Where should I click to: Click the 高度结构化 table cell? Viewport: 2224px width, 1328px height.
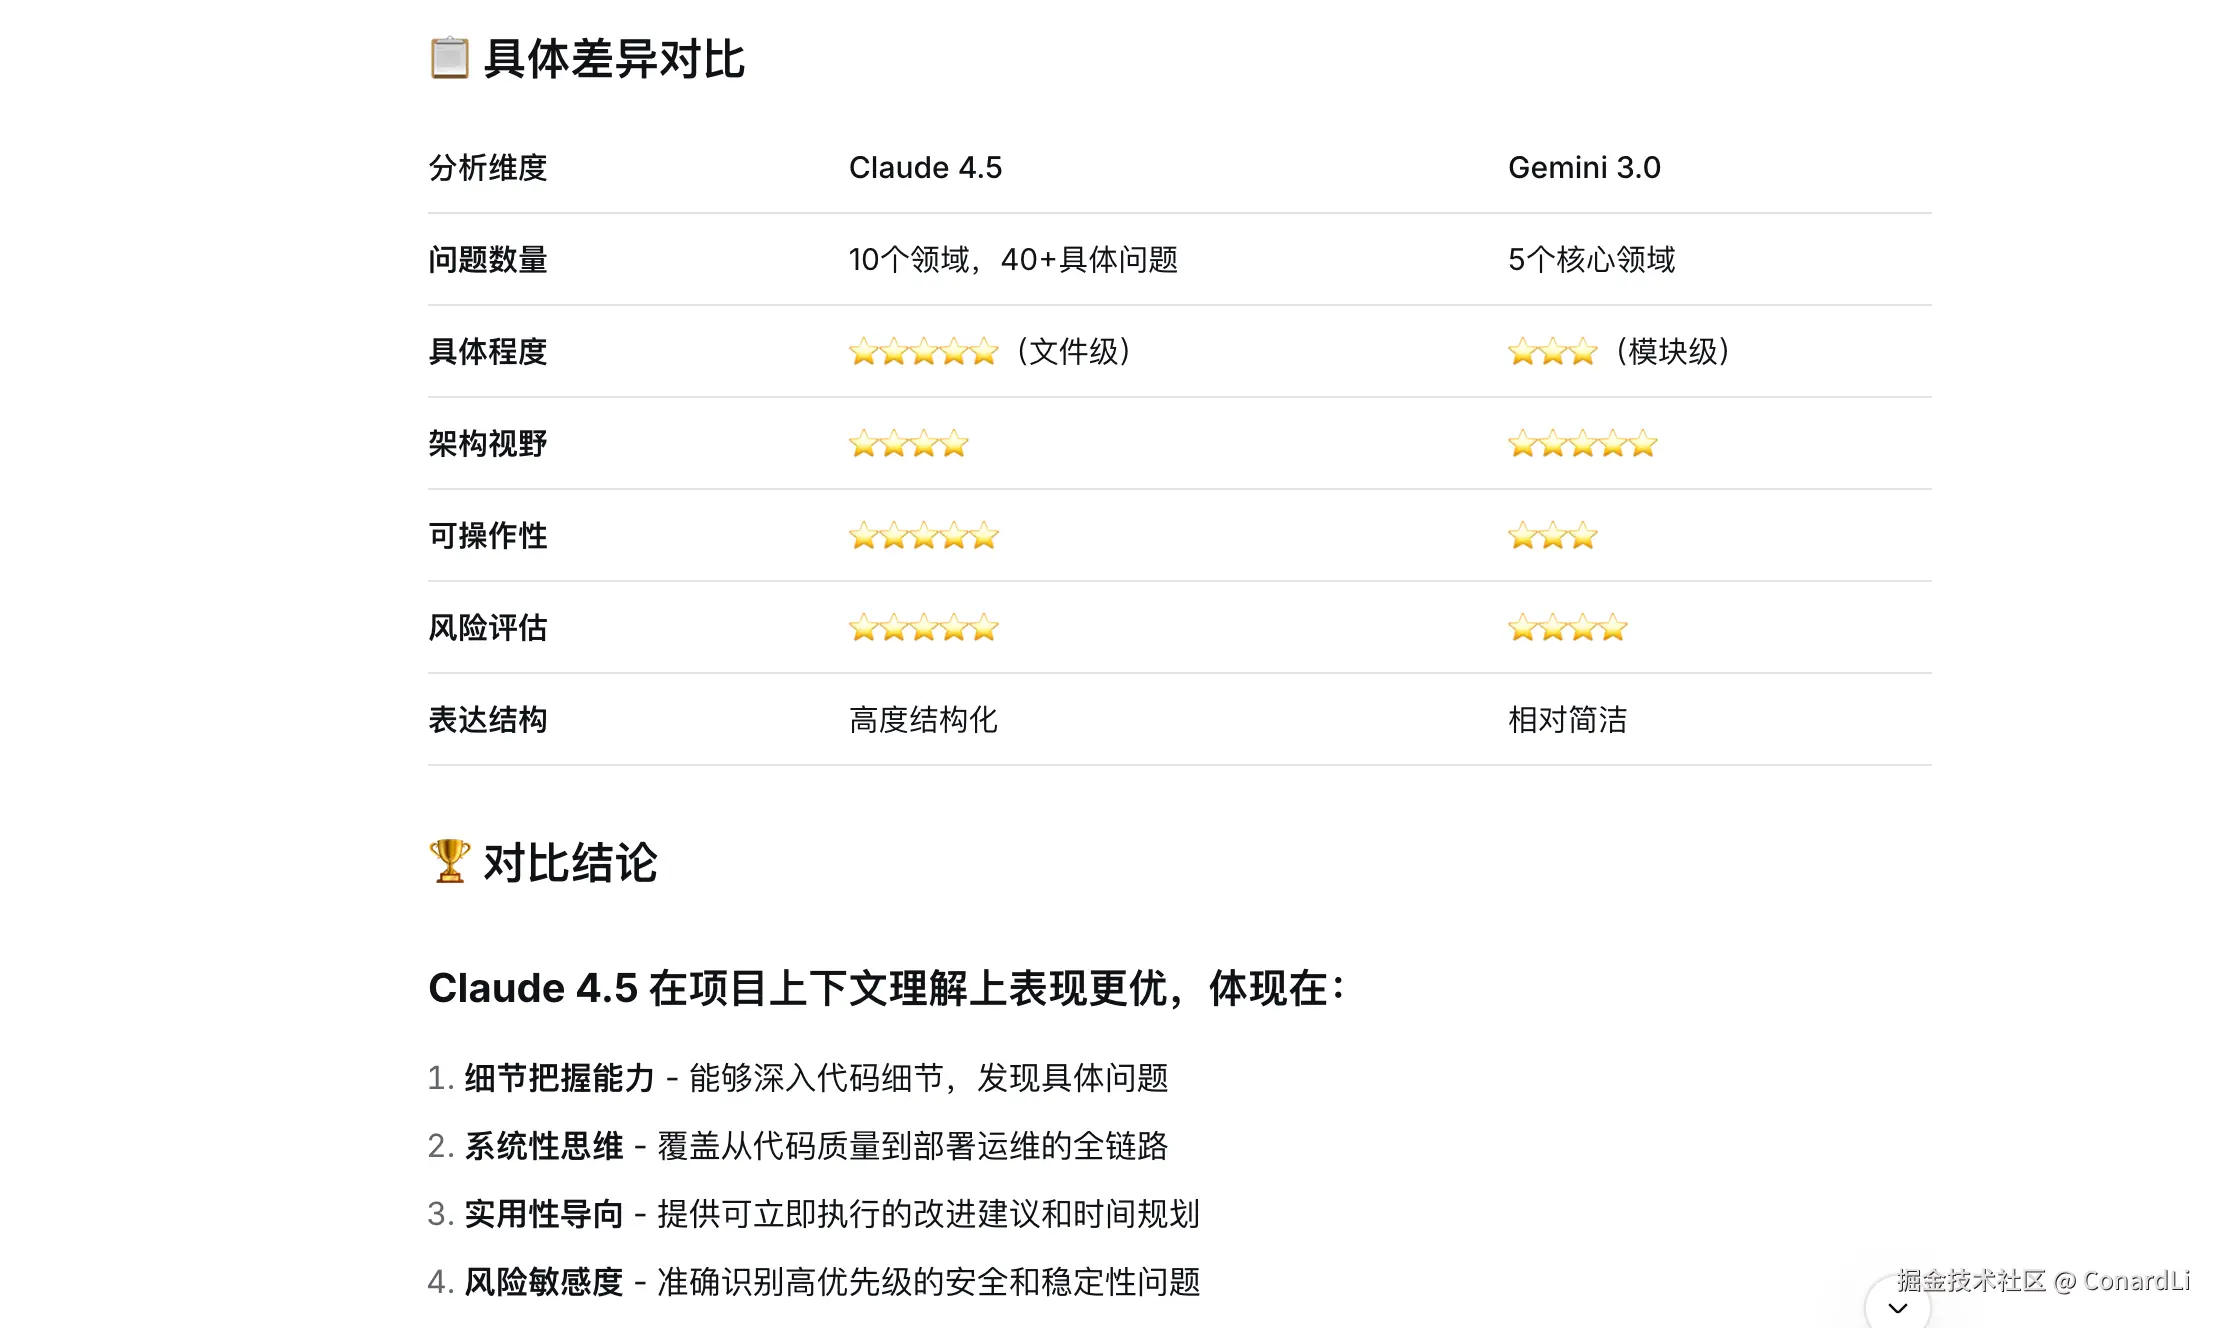tap(923, 720)
